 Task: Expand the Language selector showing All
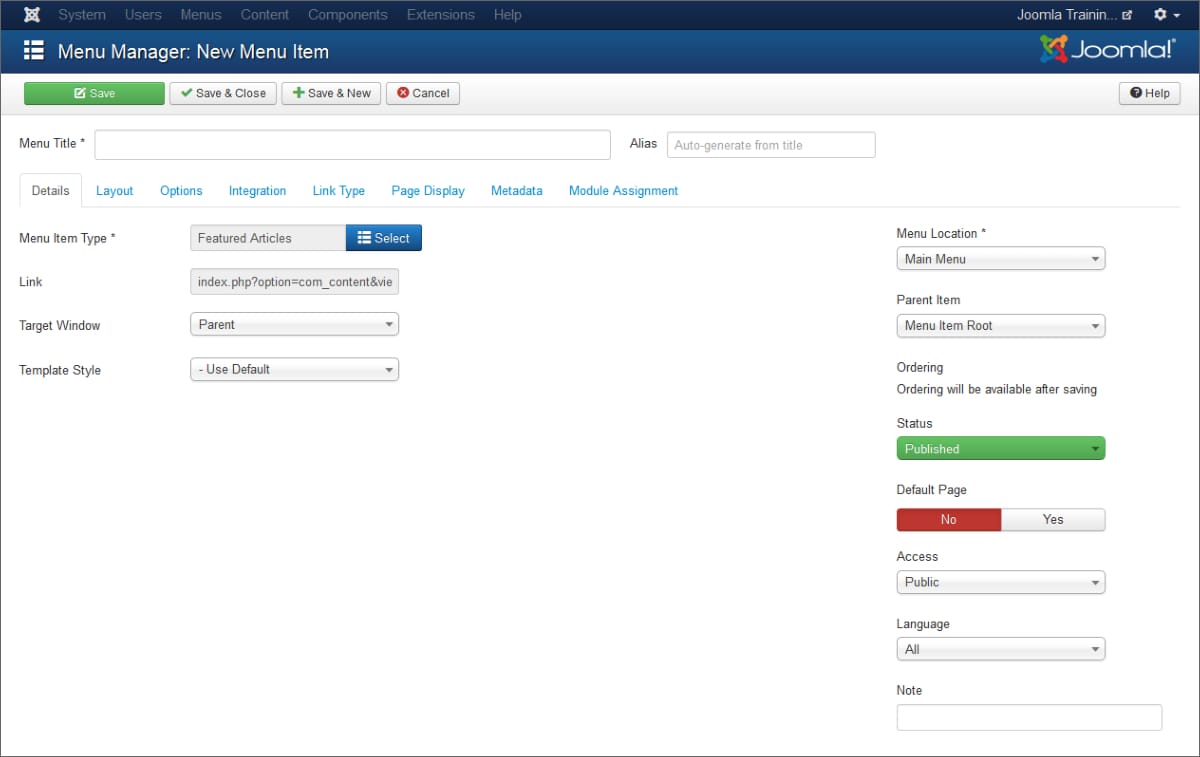[x=1000, y=648]
